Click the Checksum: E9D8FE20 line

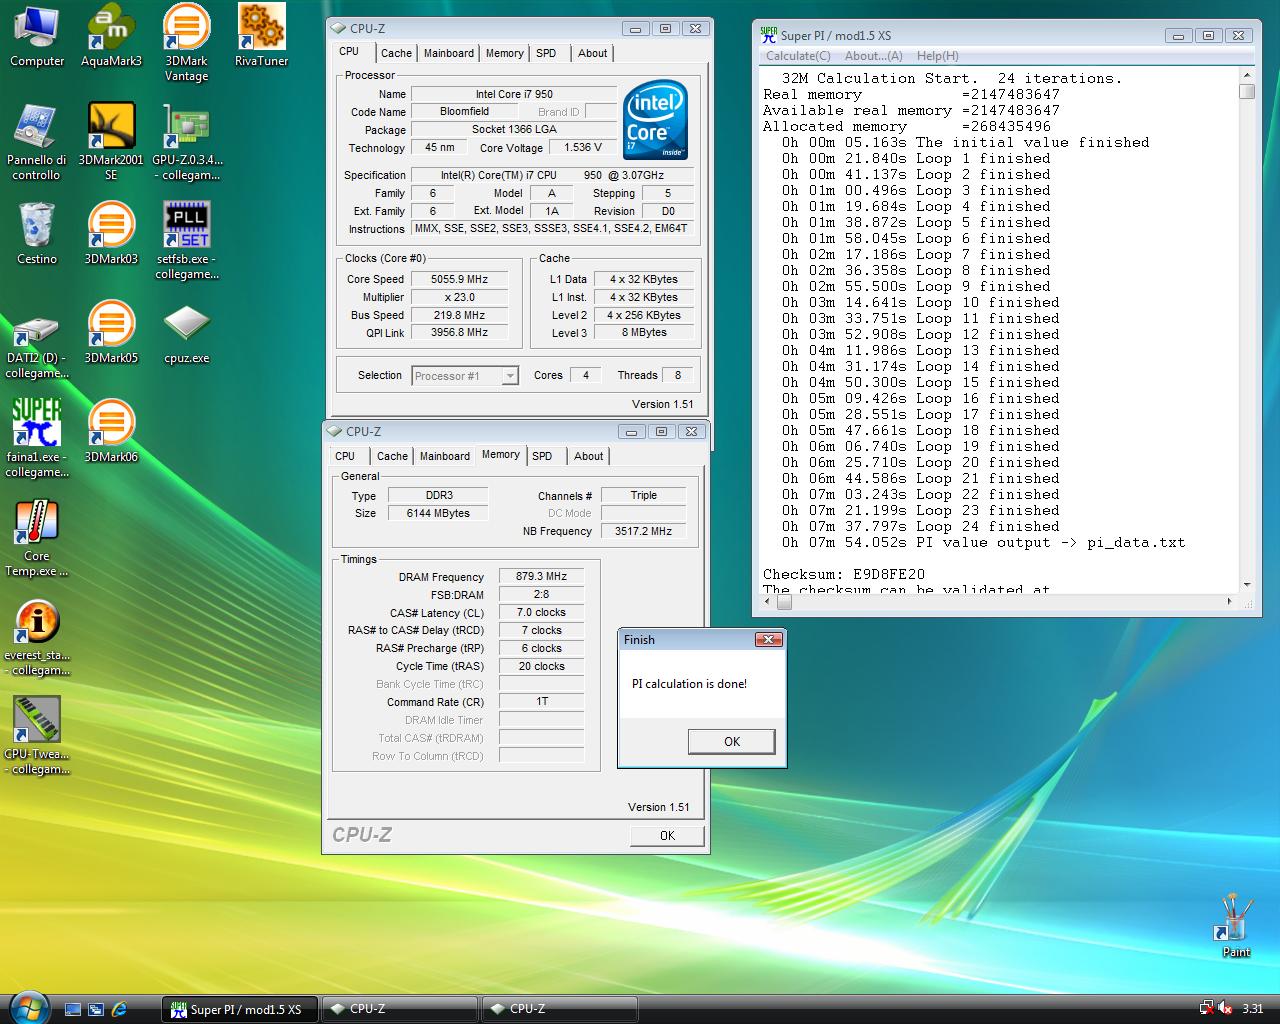point(844,574)
